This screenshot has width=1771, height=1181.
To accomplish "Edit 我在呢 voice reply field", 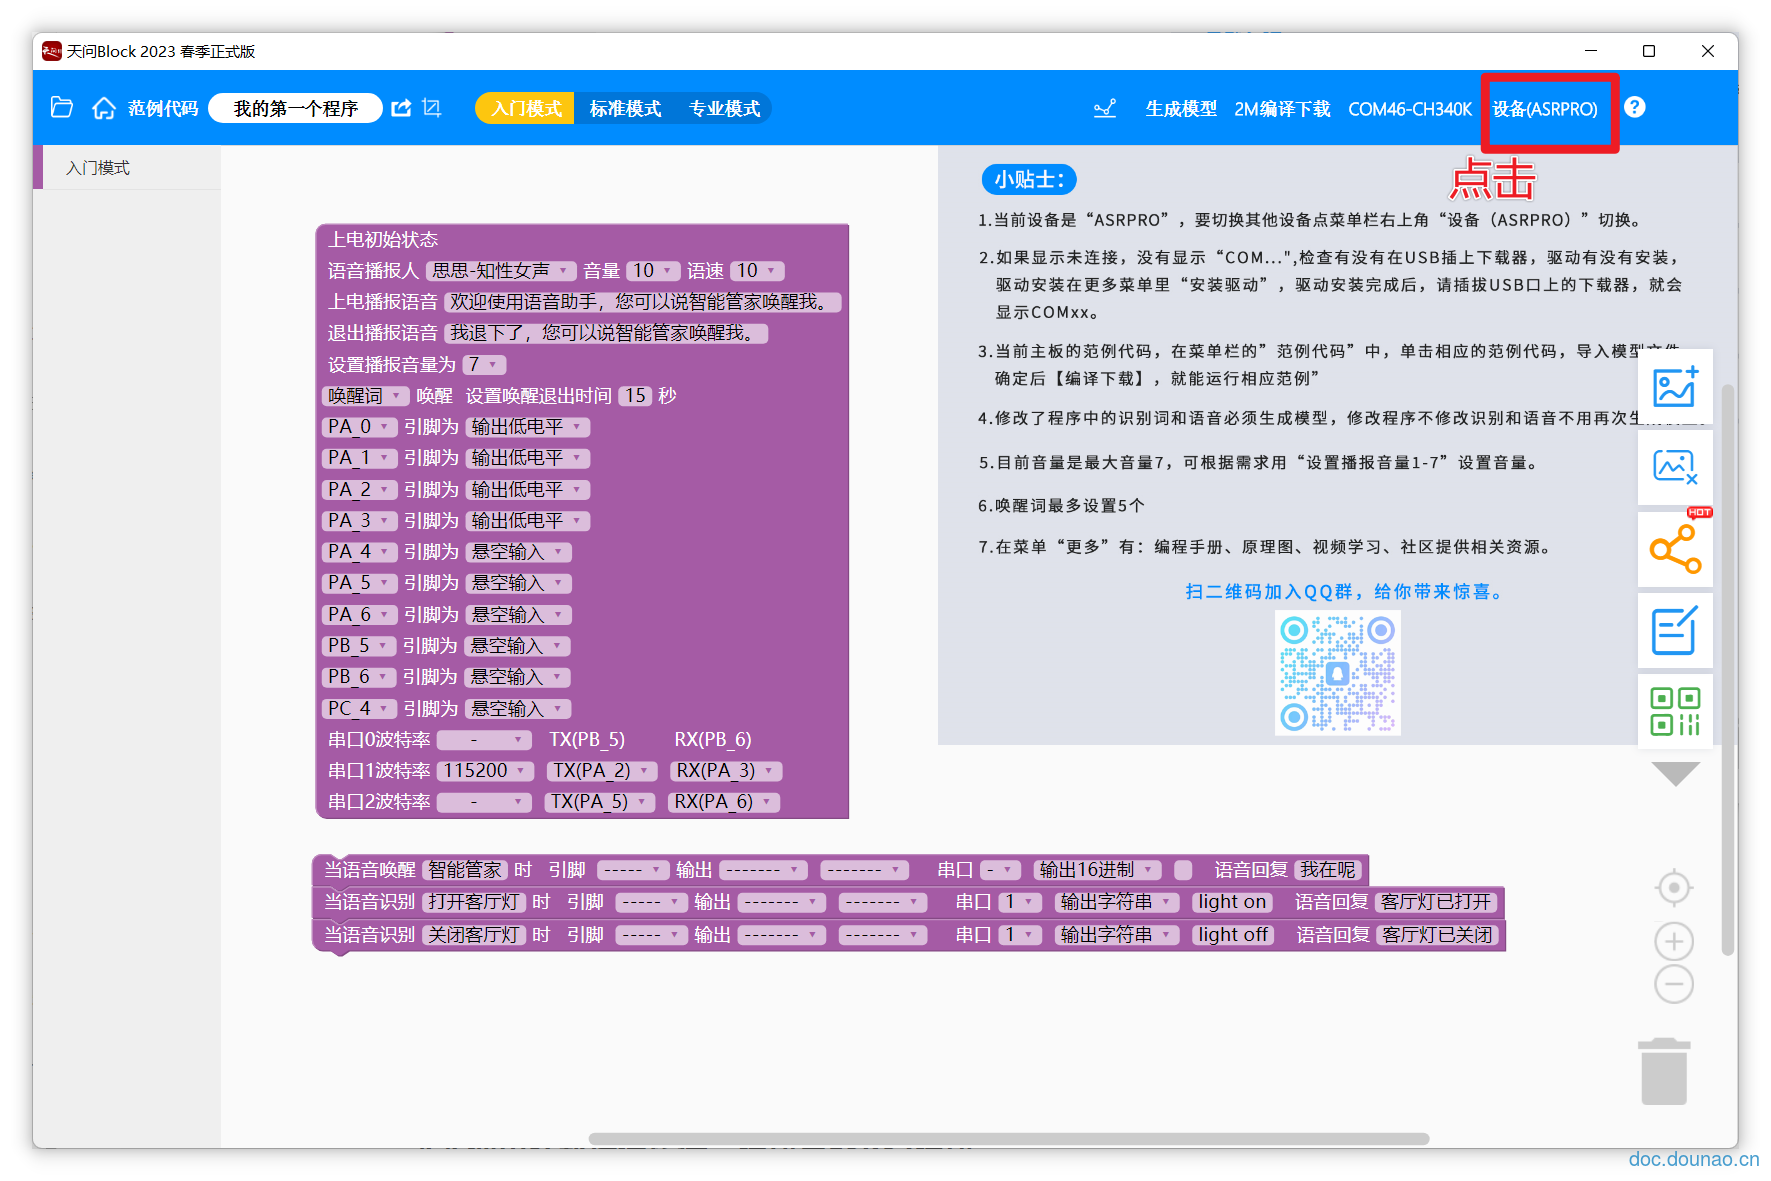I will (x=1327, y=870).
